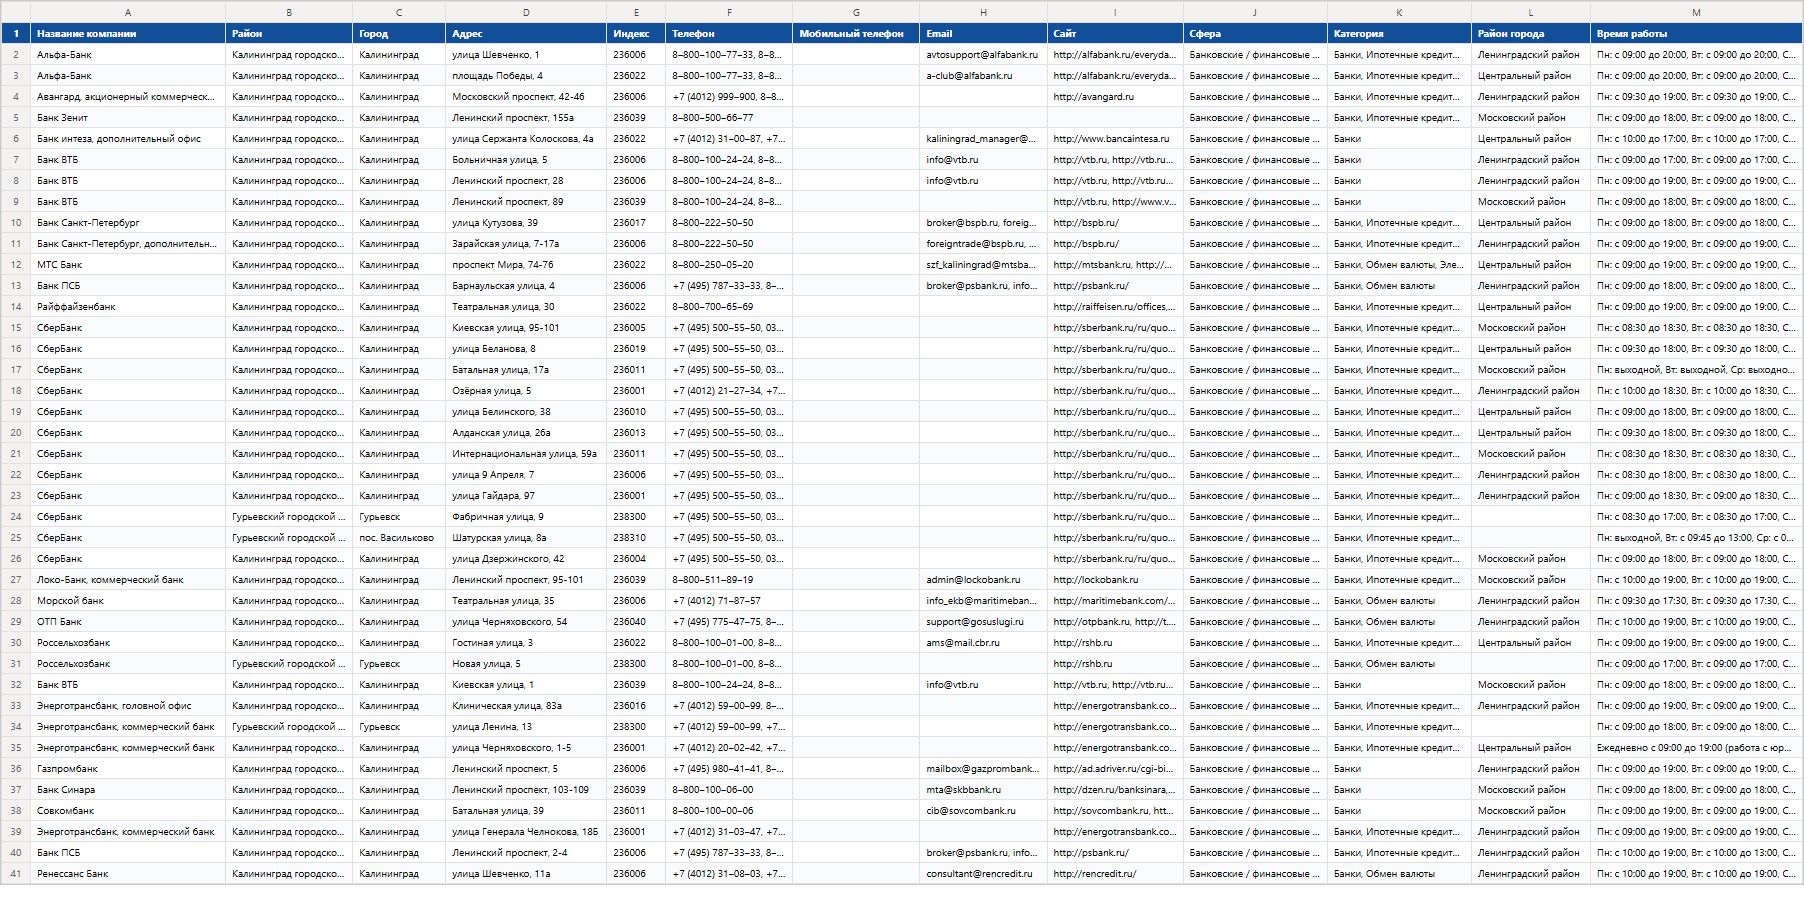Viewport: 1804px width, 902px height.
Task: Click the address 'площадь Победы, 4'
Action: pos(526,76)
